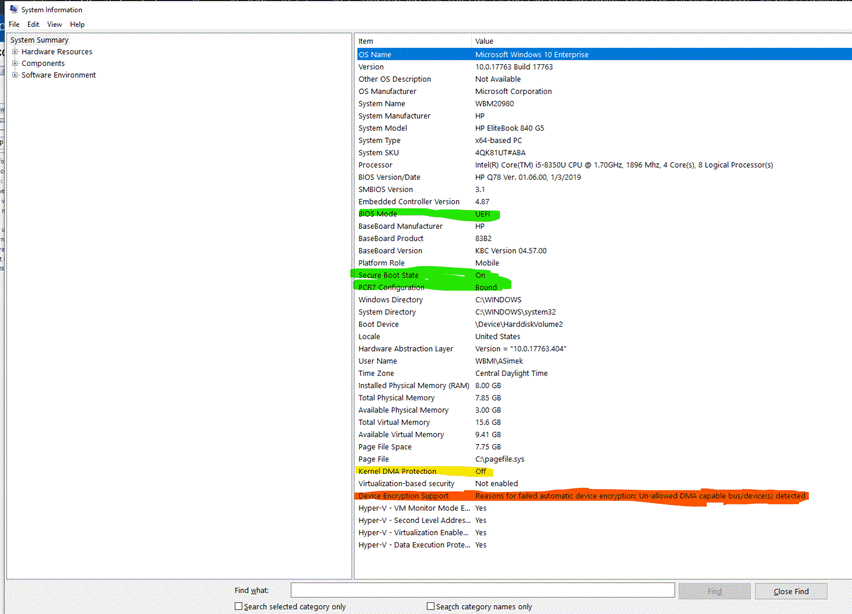Open the Edit menu
Image resolution: width=852 pixels, height=614 pixels.
point(33,23)
